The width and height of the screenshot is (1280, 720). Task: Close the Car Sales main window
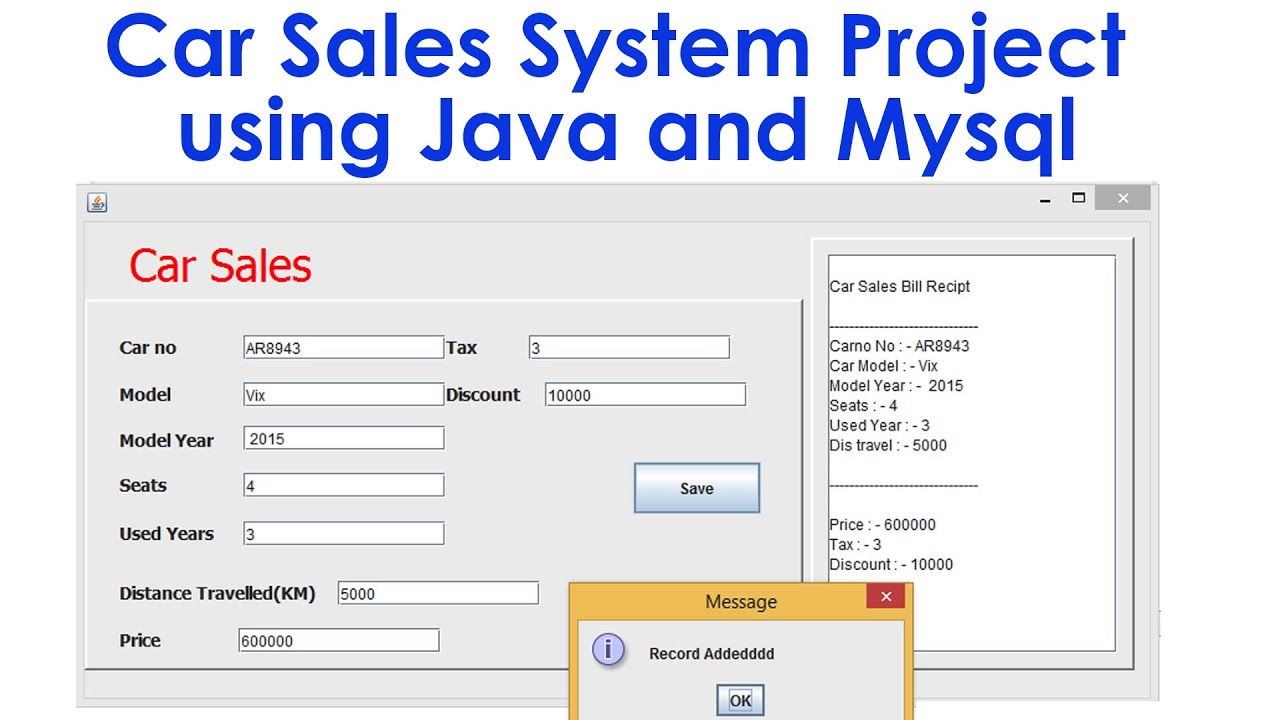pyautogui.click(x=1122, y=198)
